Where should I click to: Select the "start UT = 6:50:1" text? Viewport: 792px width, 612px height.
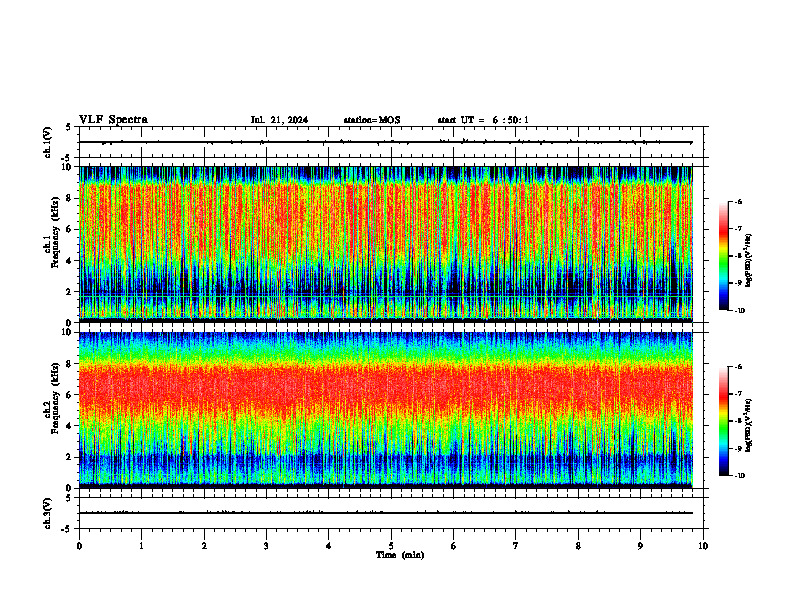pyautogui.click(x=483, y=120)
